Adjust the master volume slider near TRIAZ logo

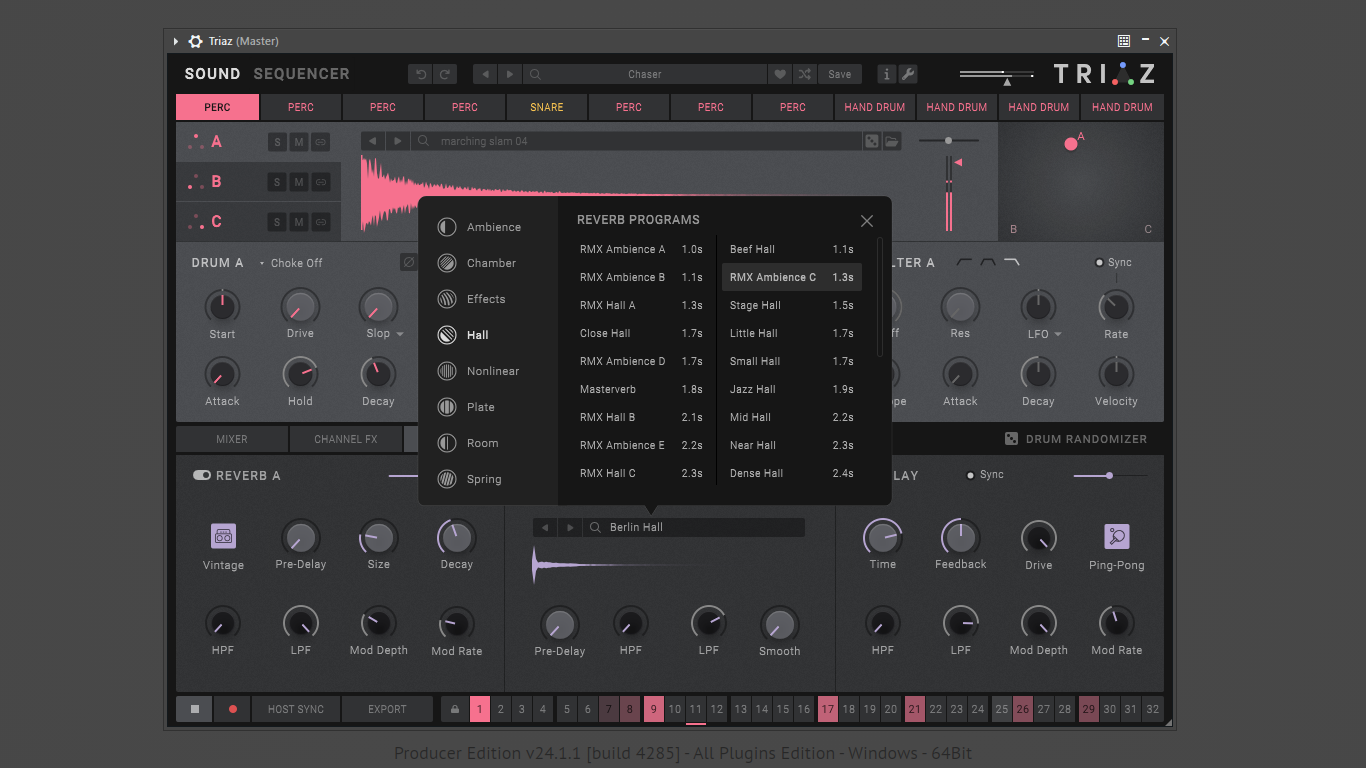point(998,75)
